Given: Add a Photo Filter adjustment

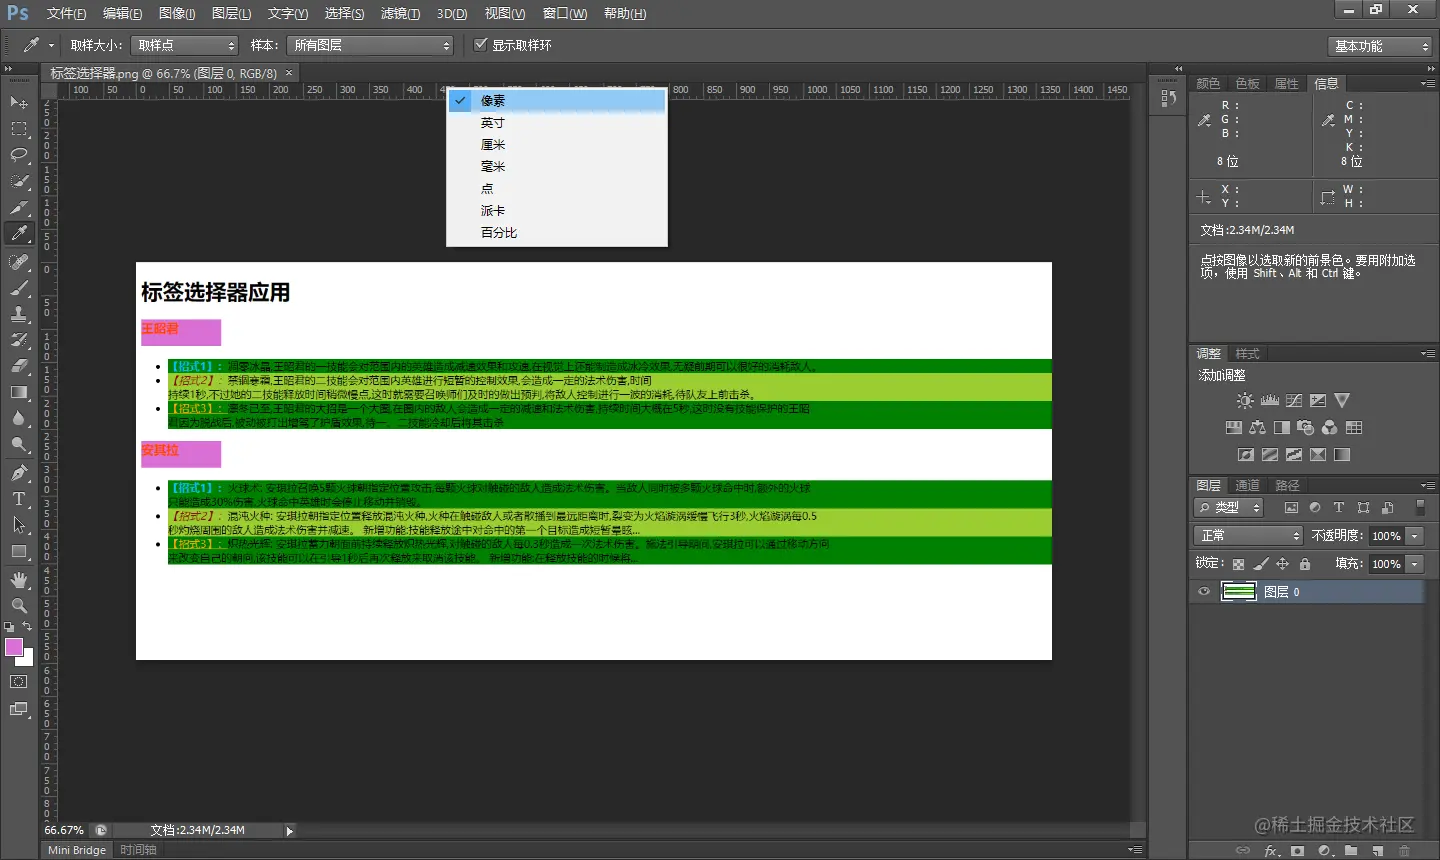Looking at the screenshot, I should (x=1306, y=427).
